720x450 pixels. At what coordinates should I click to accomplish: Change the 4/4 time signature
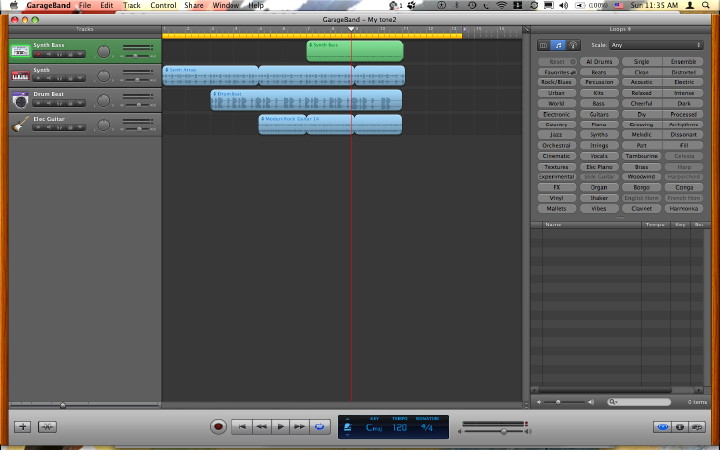427,428
